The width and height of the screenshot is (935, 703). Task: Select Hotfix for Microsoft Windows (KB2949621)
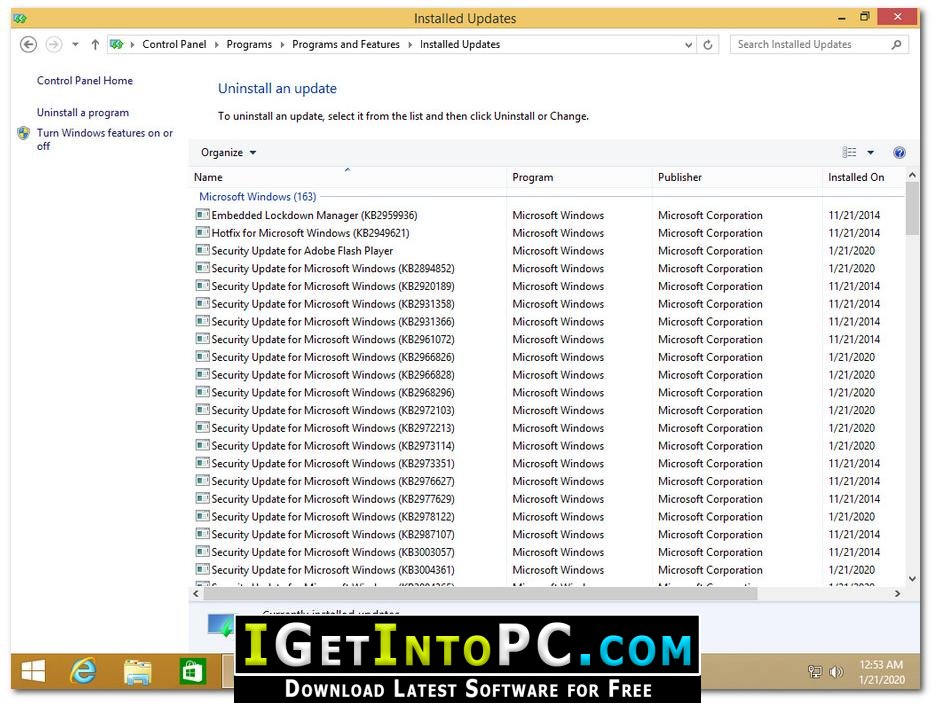click(546, 233)
